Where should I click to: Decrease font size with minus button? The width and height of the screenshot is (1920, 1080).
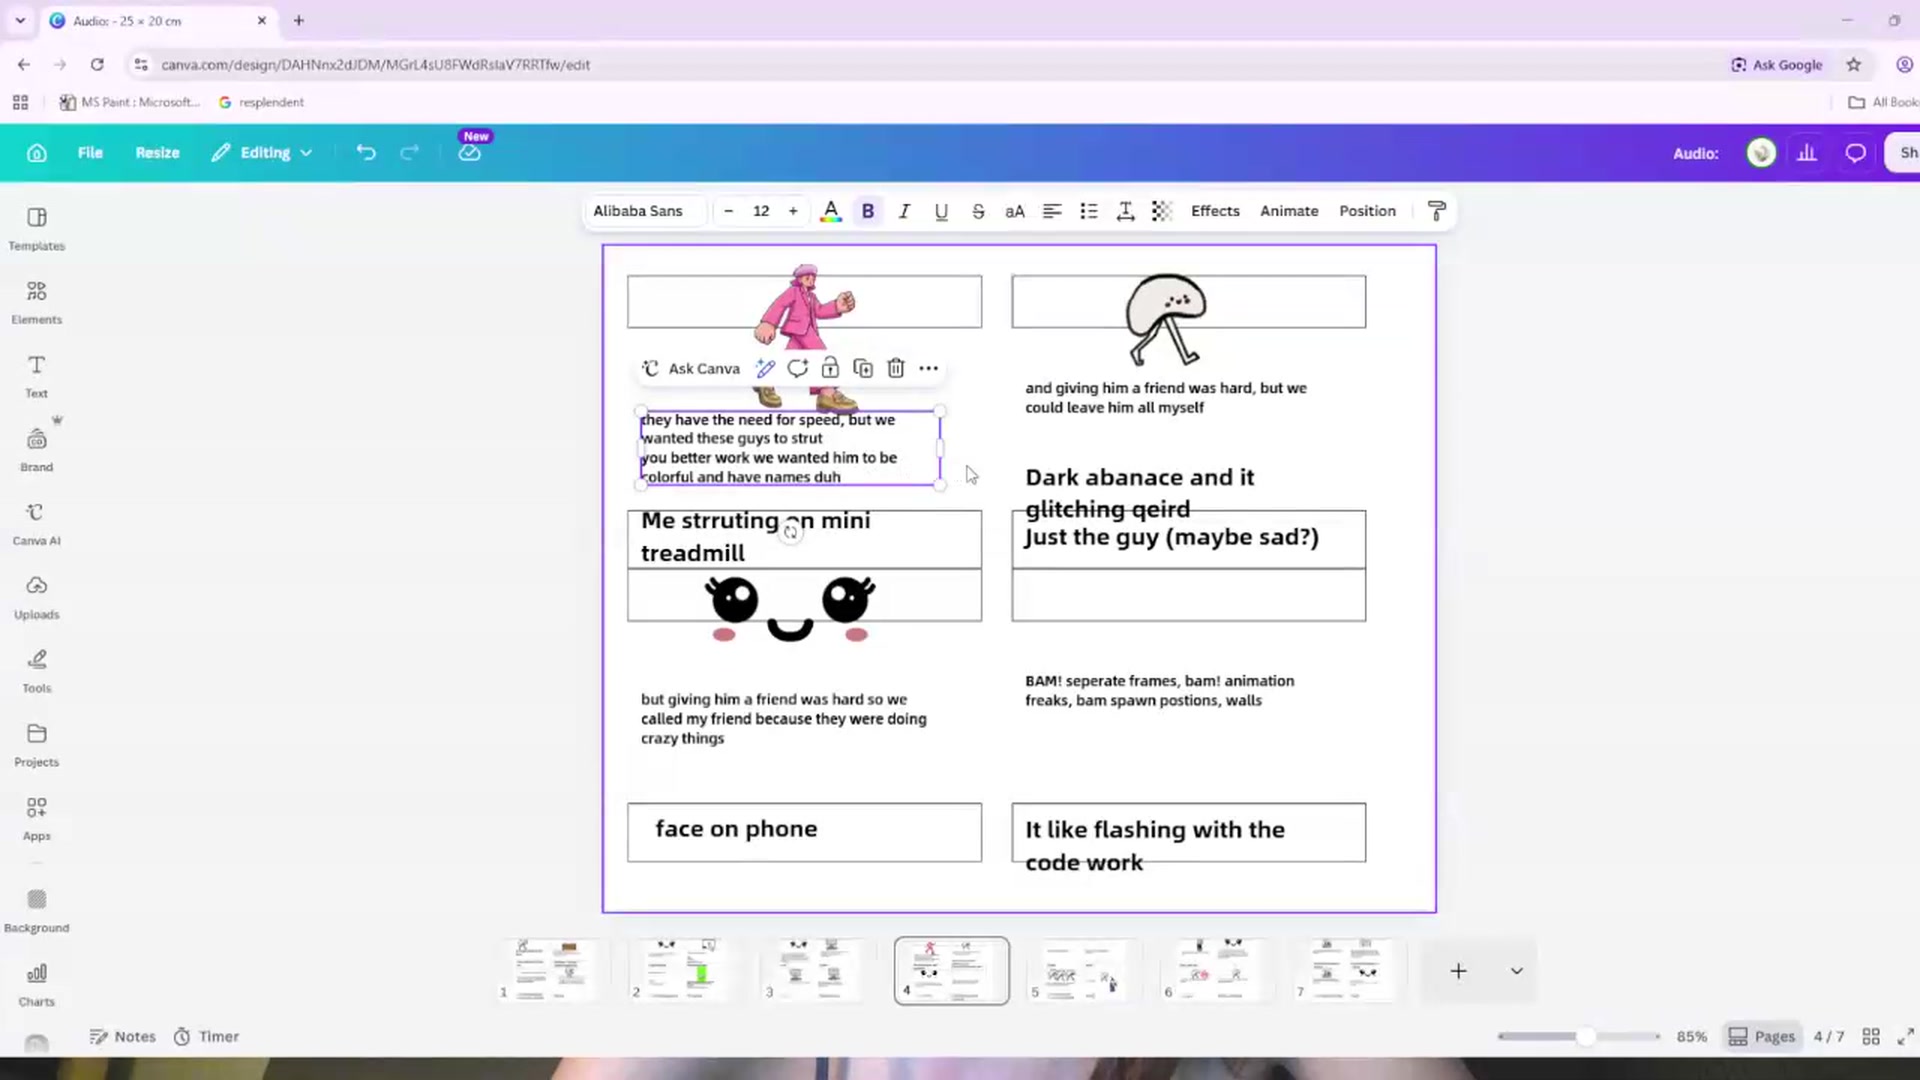[729, 211]
